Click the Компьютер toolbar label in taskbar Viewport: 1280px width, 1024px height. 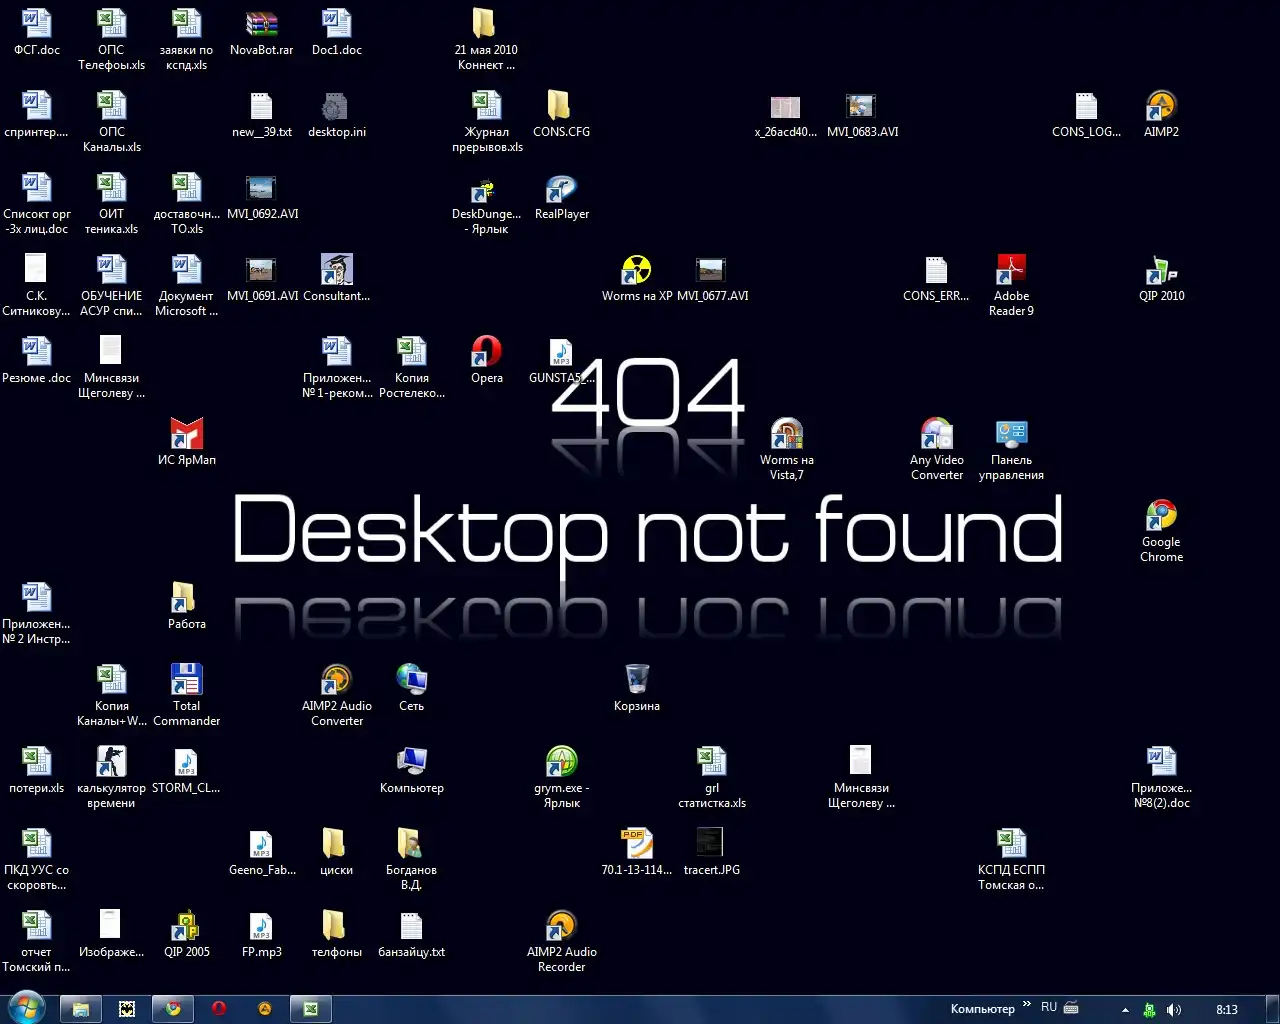point(982,1009)
